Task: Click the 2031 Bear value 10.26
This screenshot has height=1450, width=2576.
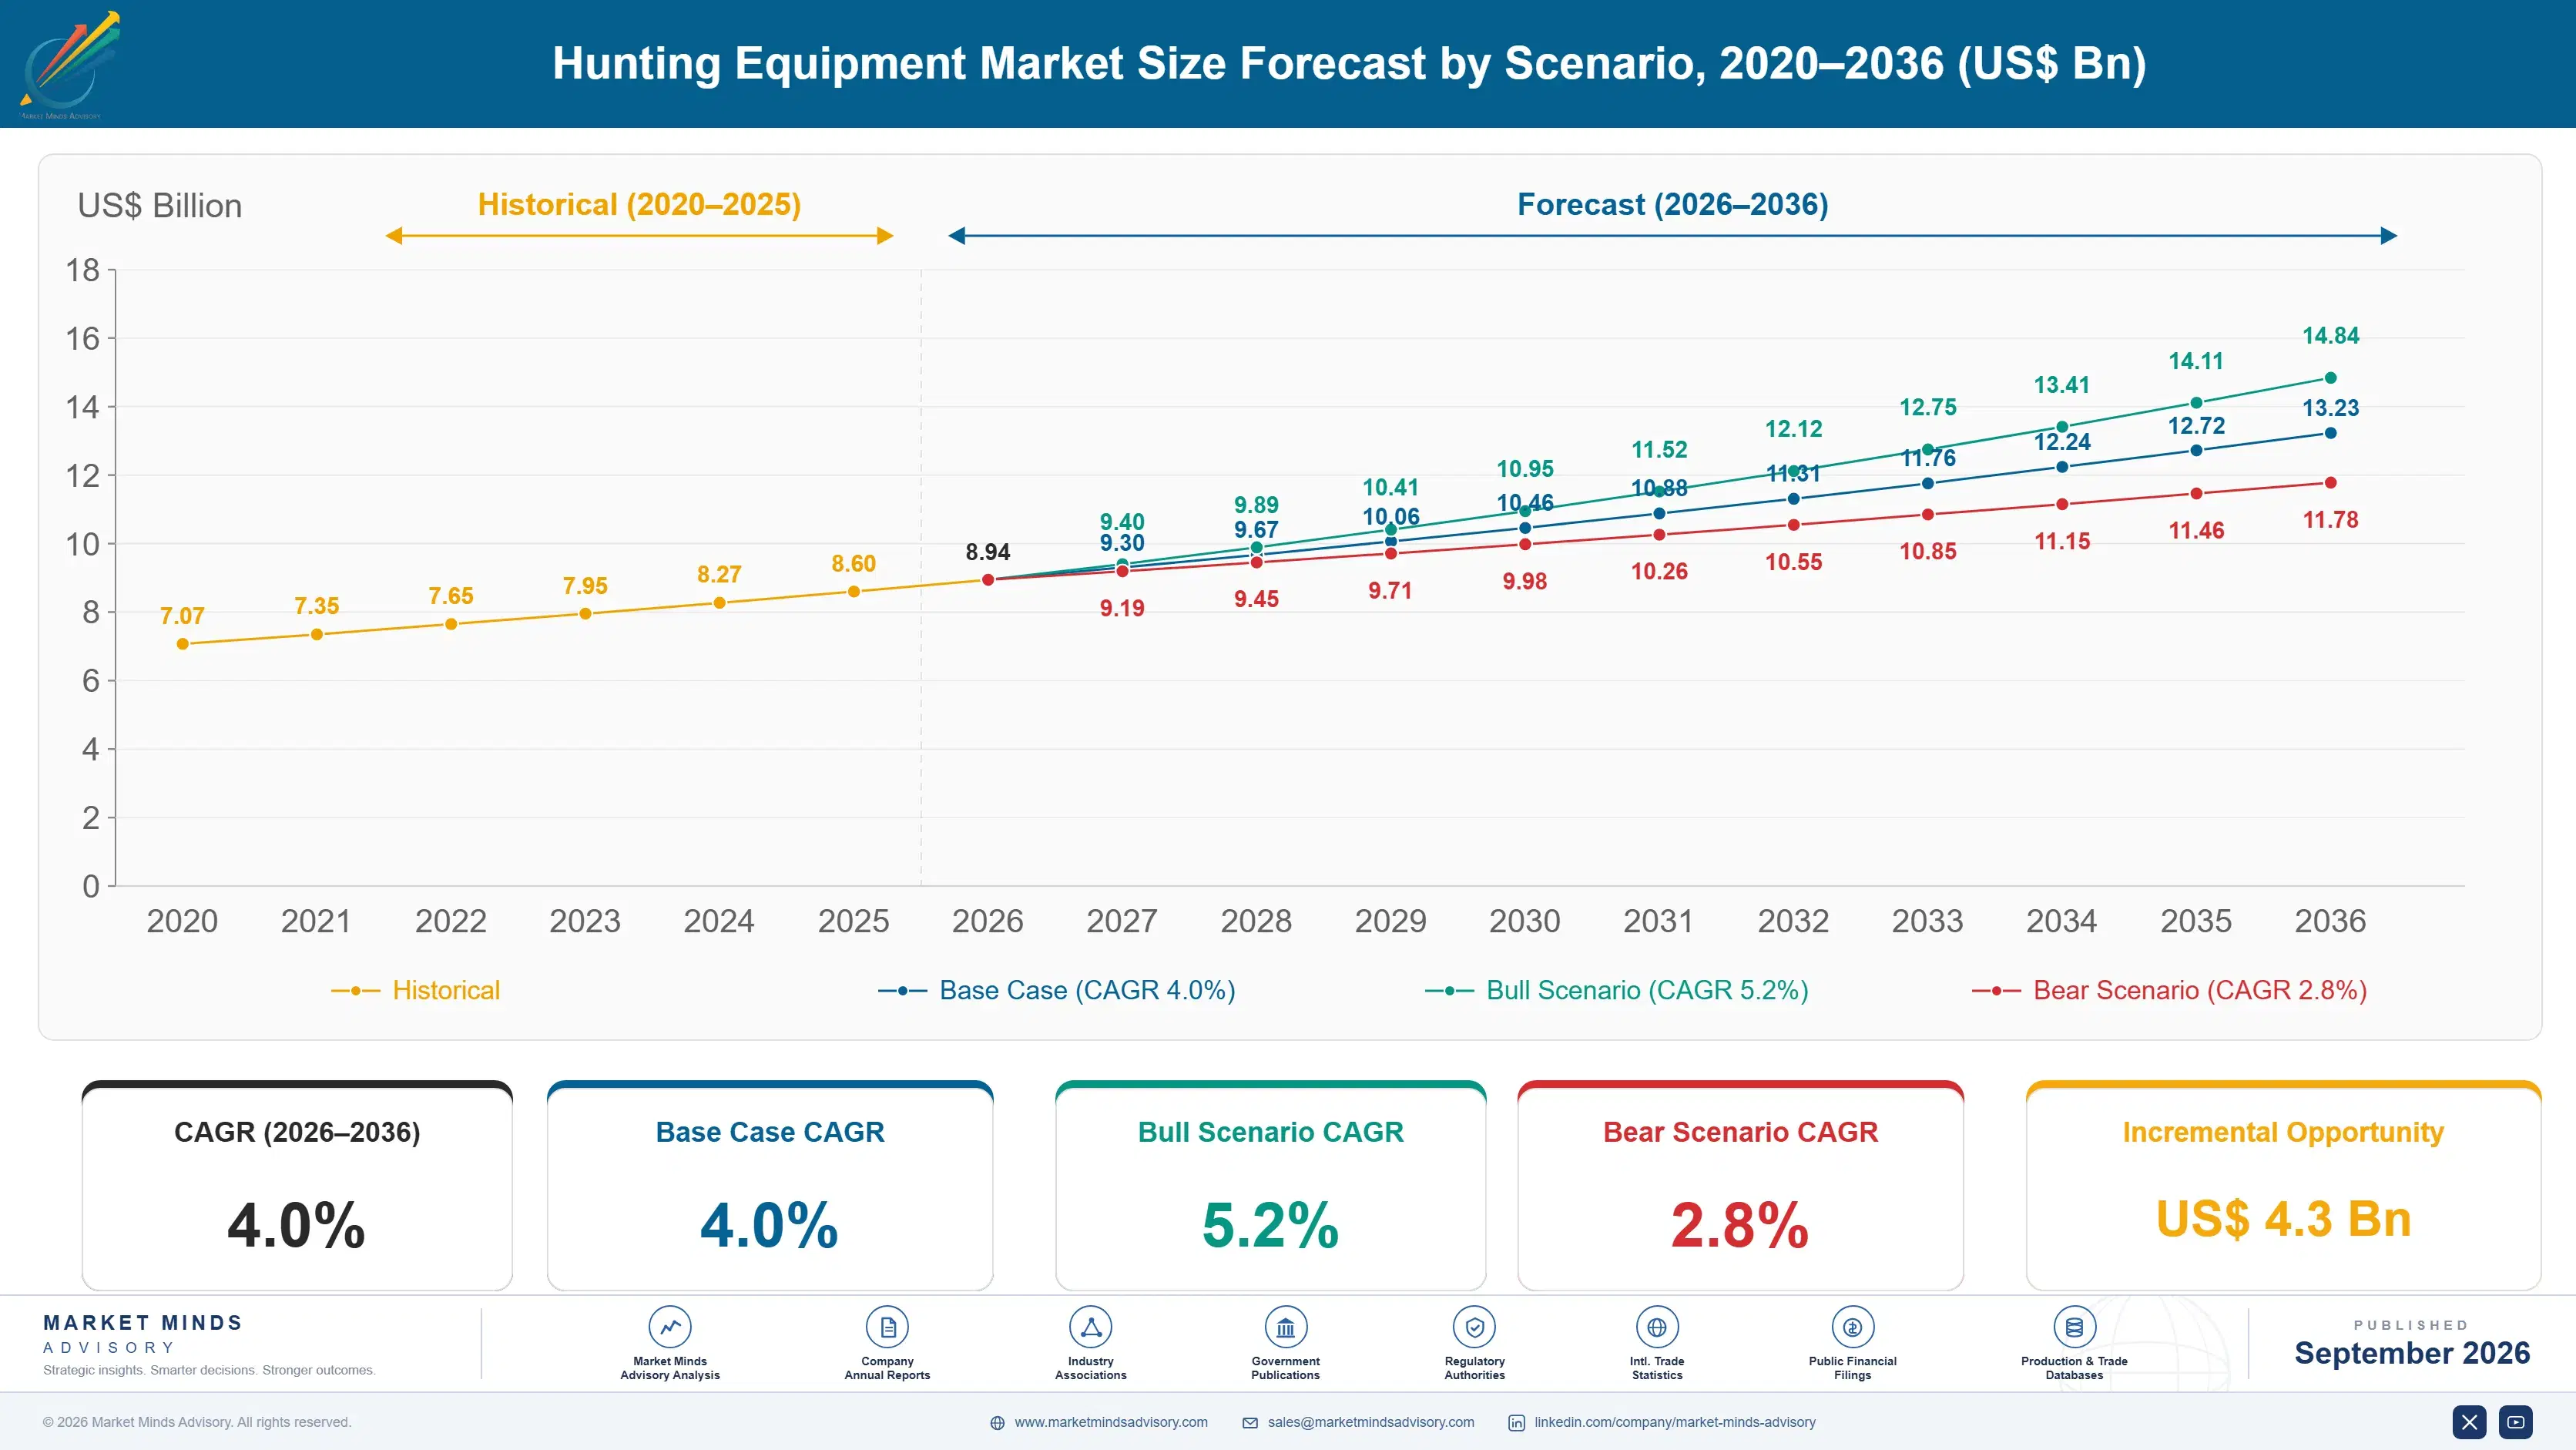Action: coord(1659,572)
